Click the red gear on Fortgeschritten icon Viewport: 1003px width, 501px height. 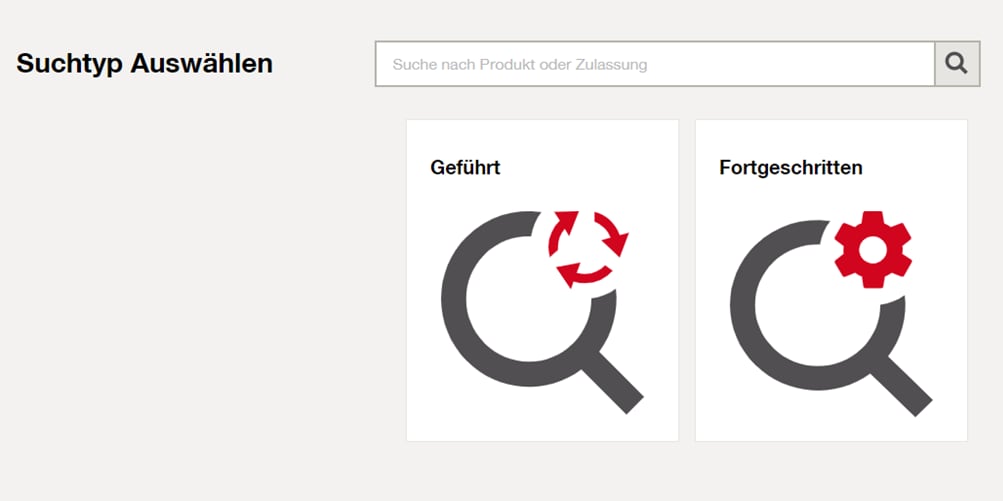point(873,249)
